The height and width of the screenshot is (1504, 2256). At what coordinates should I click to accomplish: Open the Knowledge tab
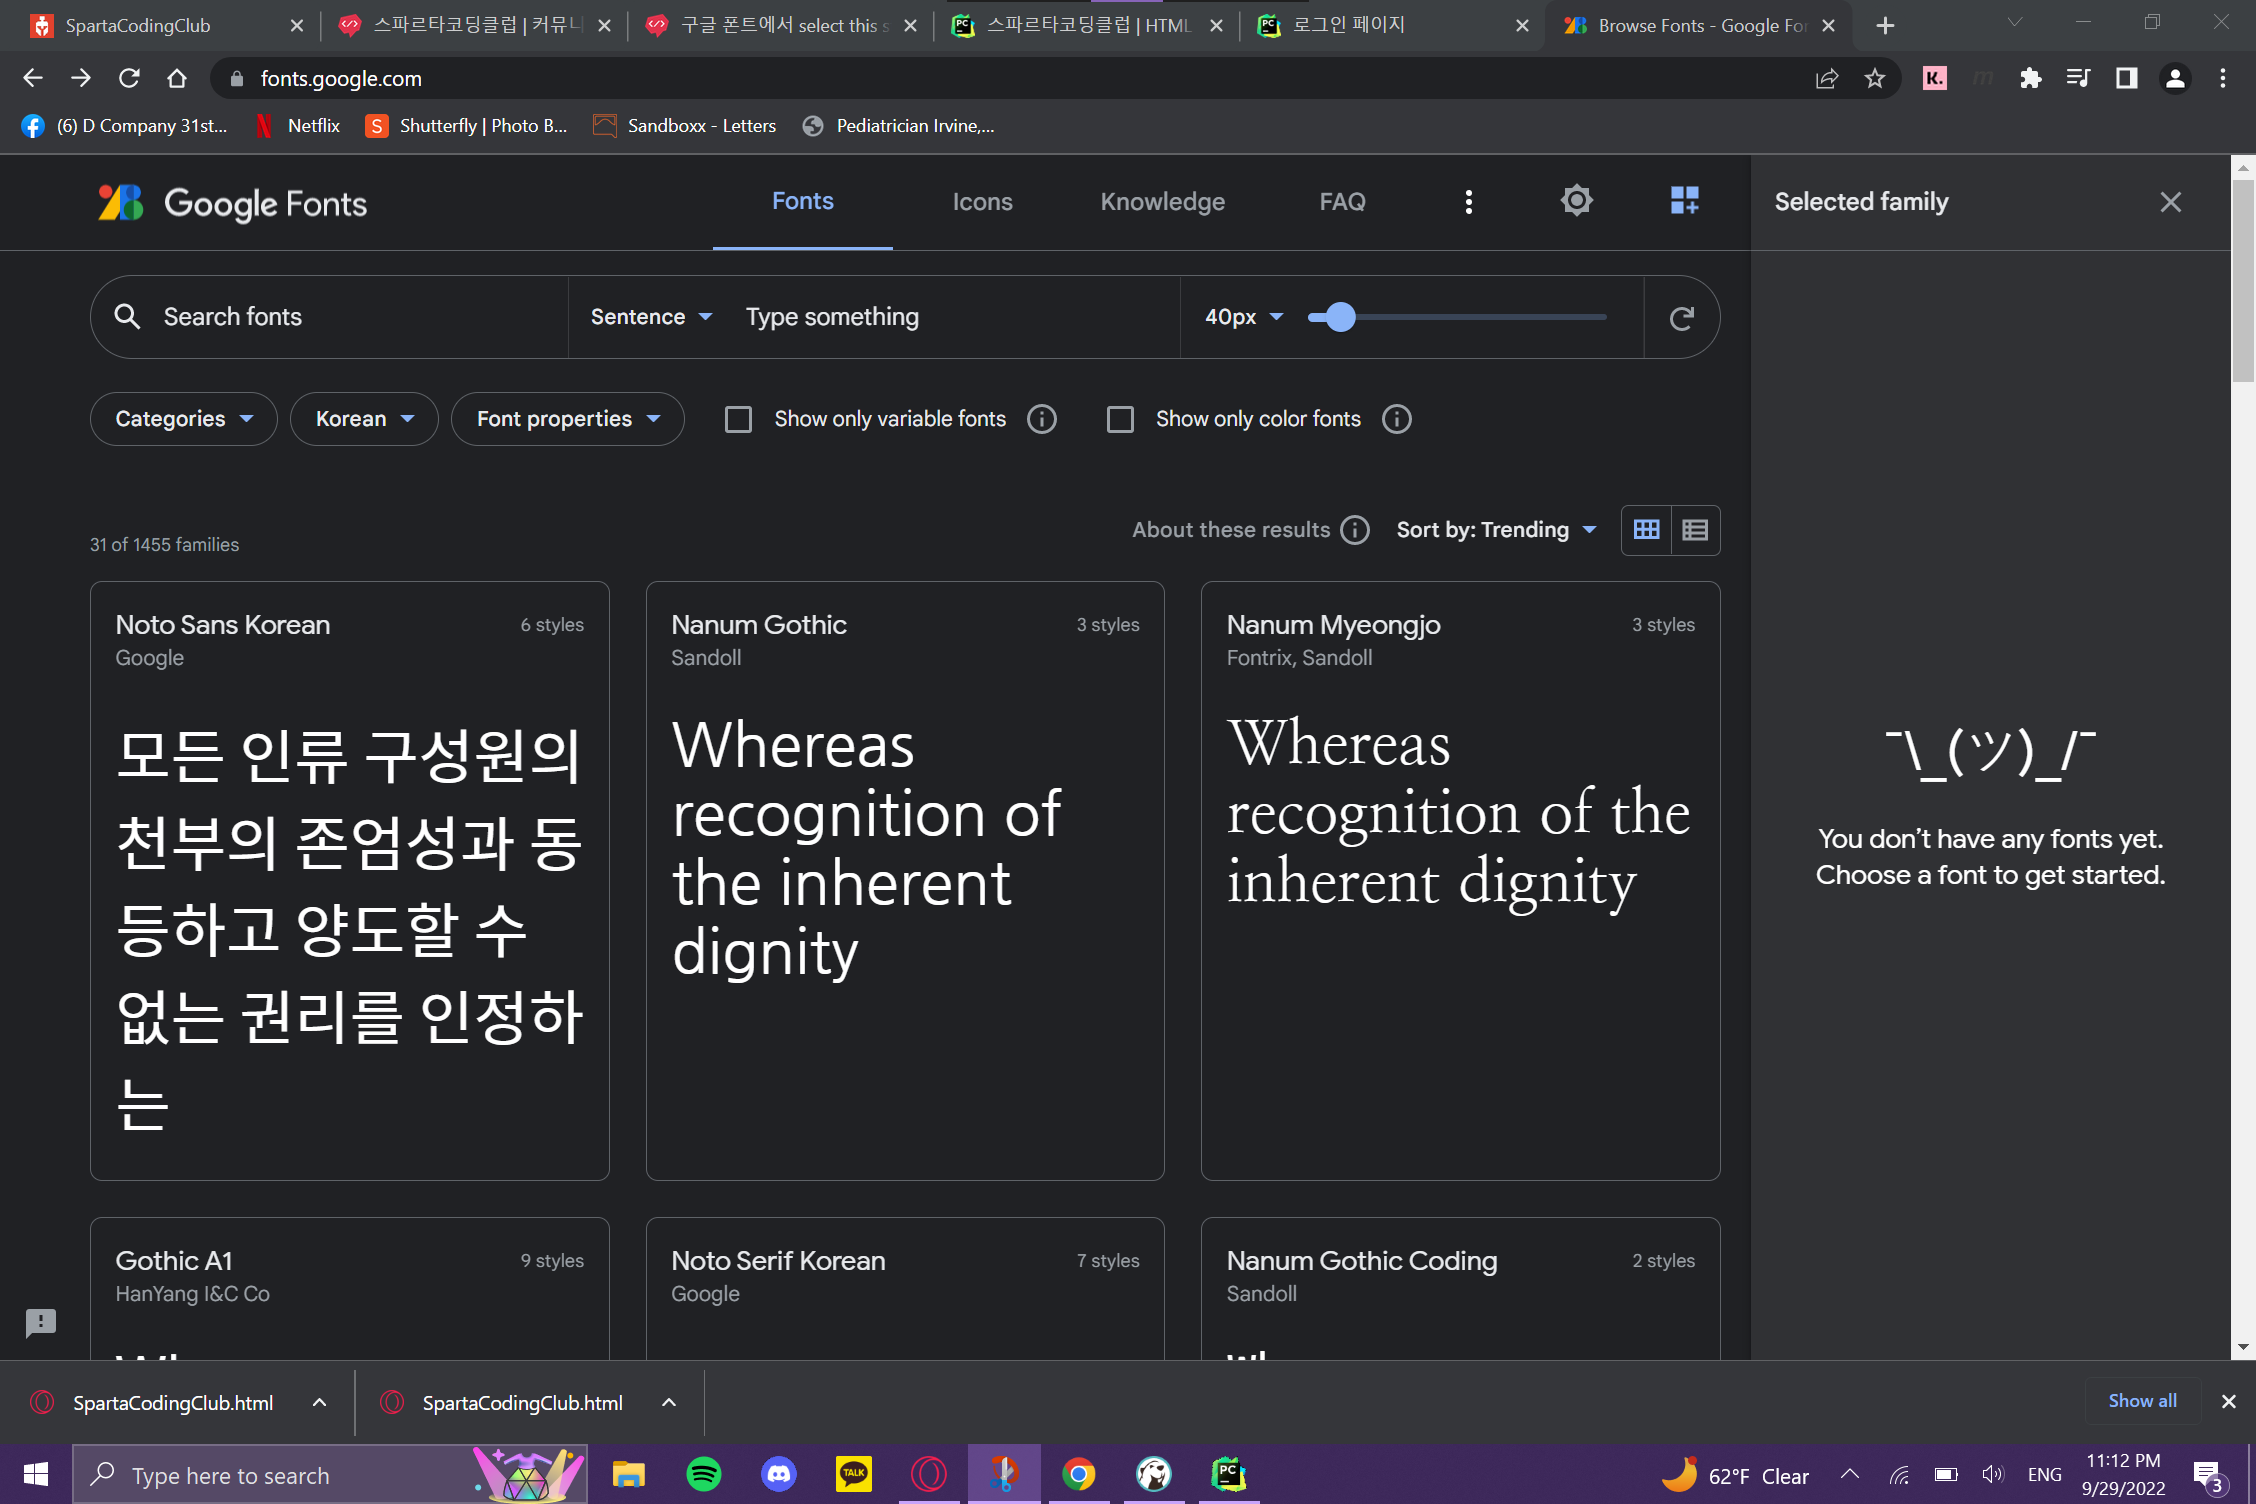[1163, 202]
